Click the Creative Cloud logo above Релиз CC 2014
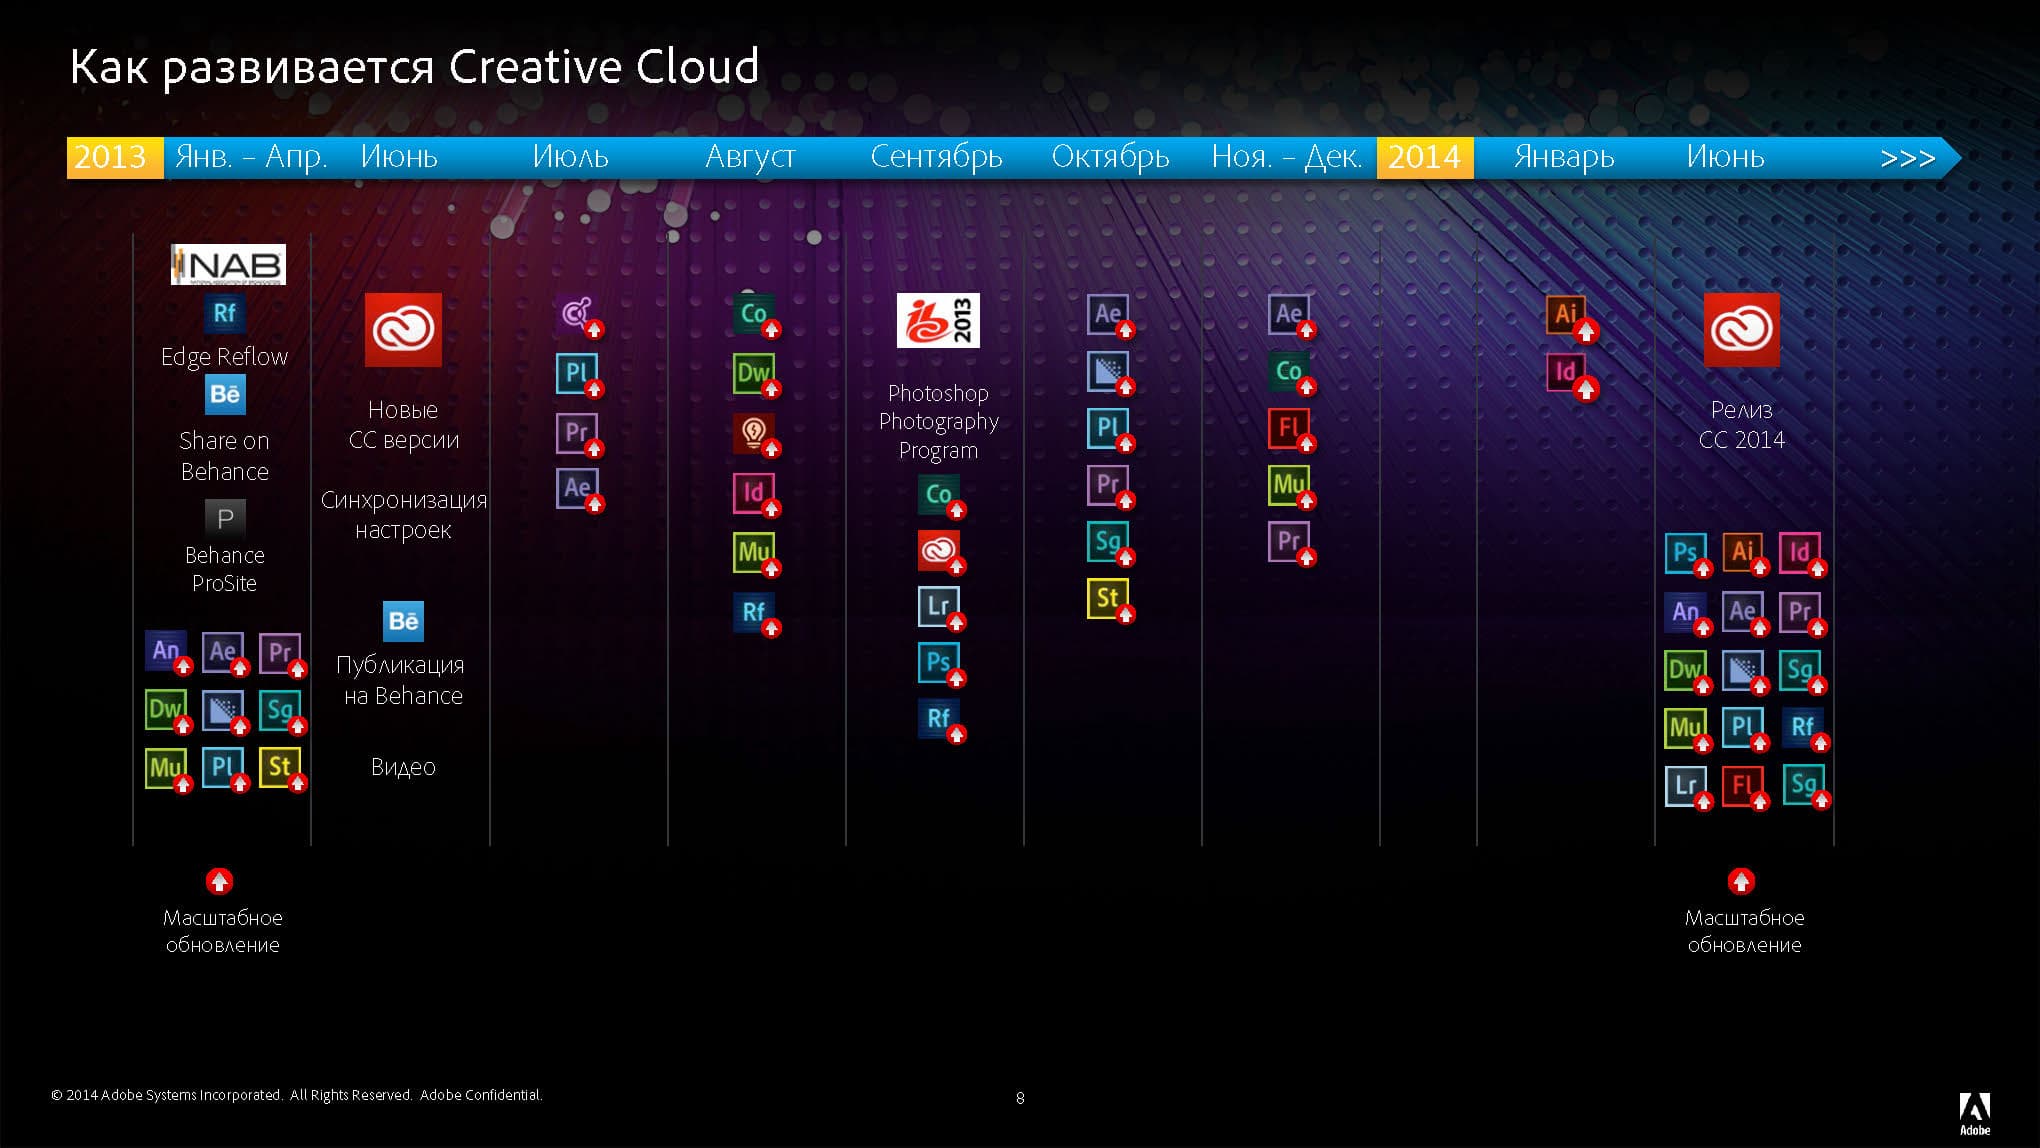2040x1148 pixels. coord(1741,330)
